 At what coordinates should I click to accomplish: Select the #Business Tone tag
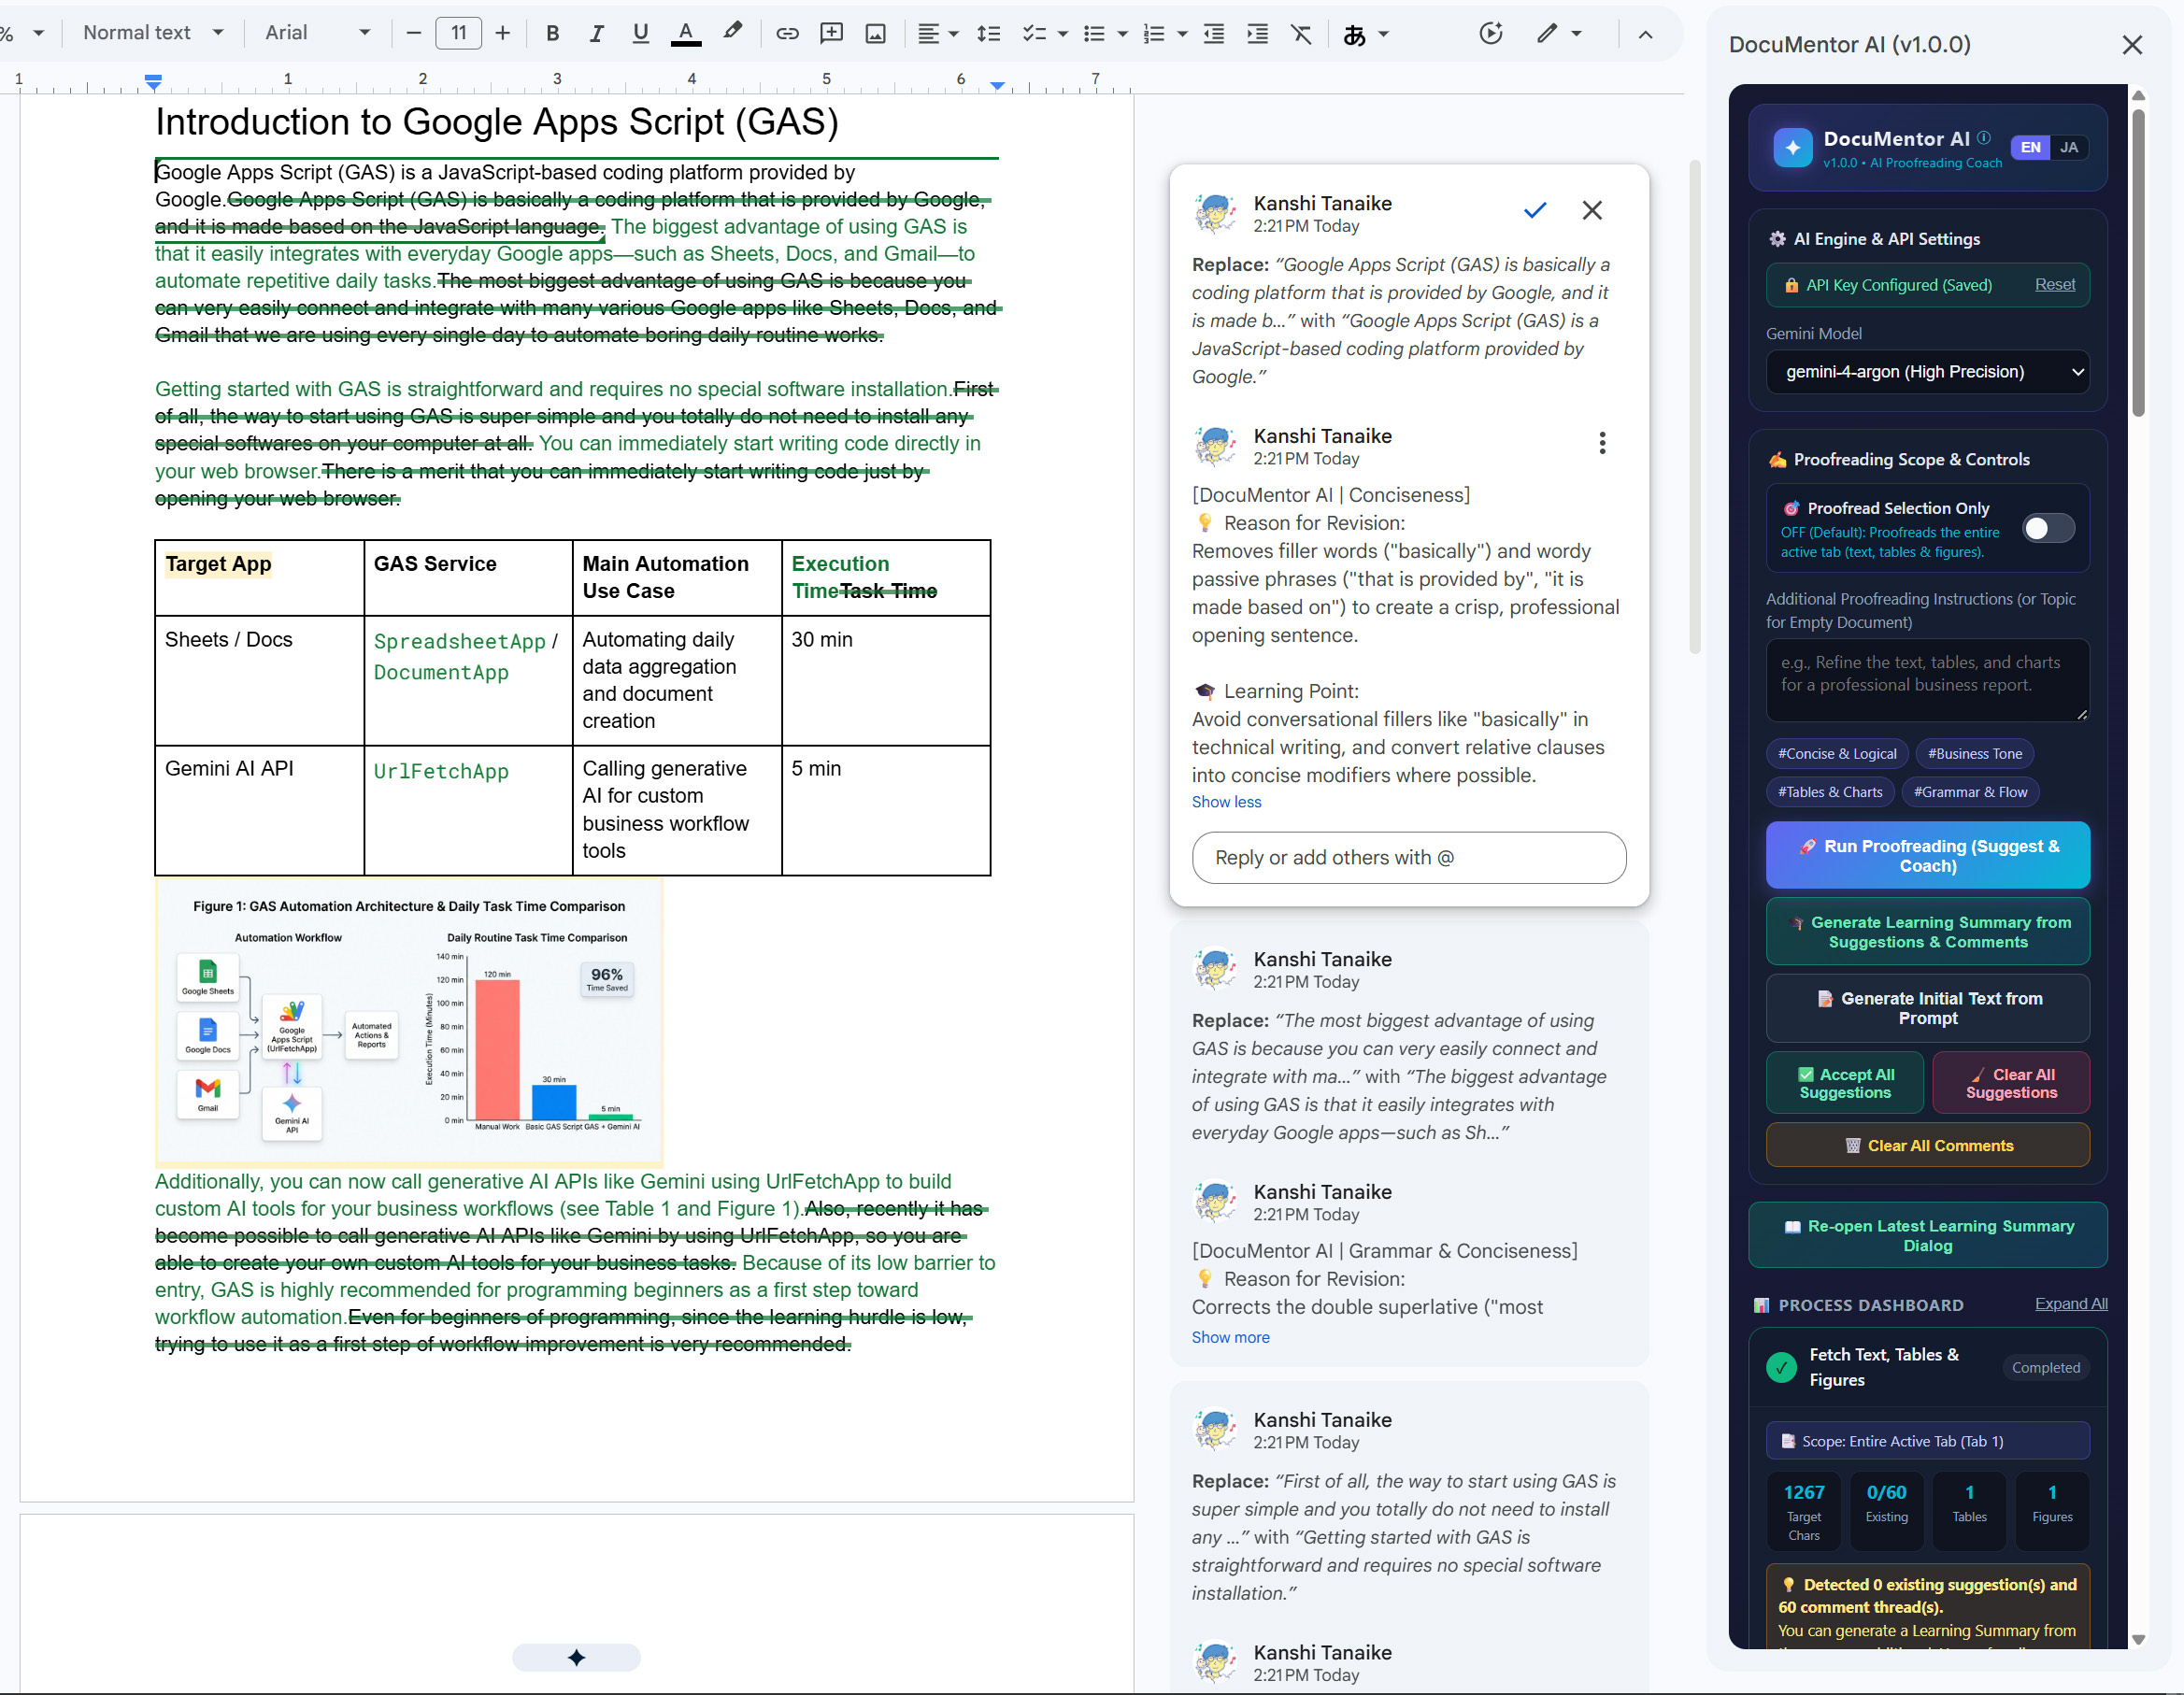point(1974,754)
